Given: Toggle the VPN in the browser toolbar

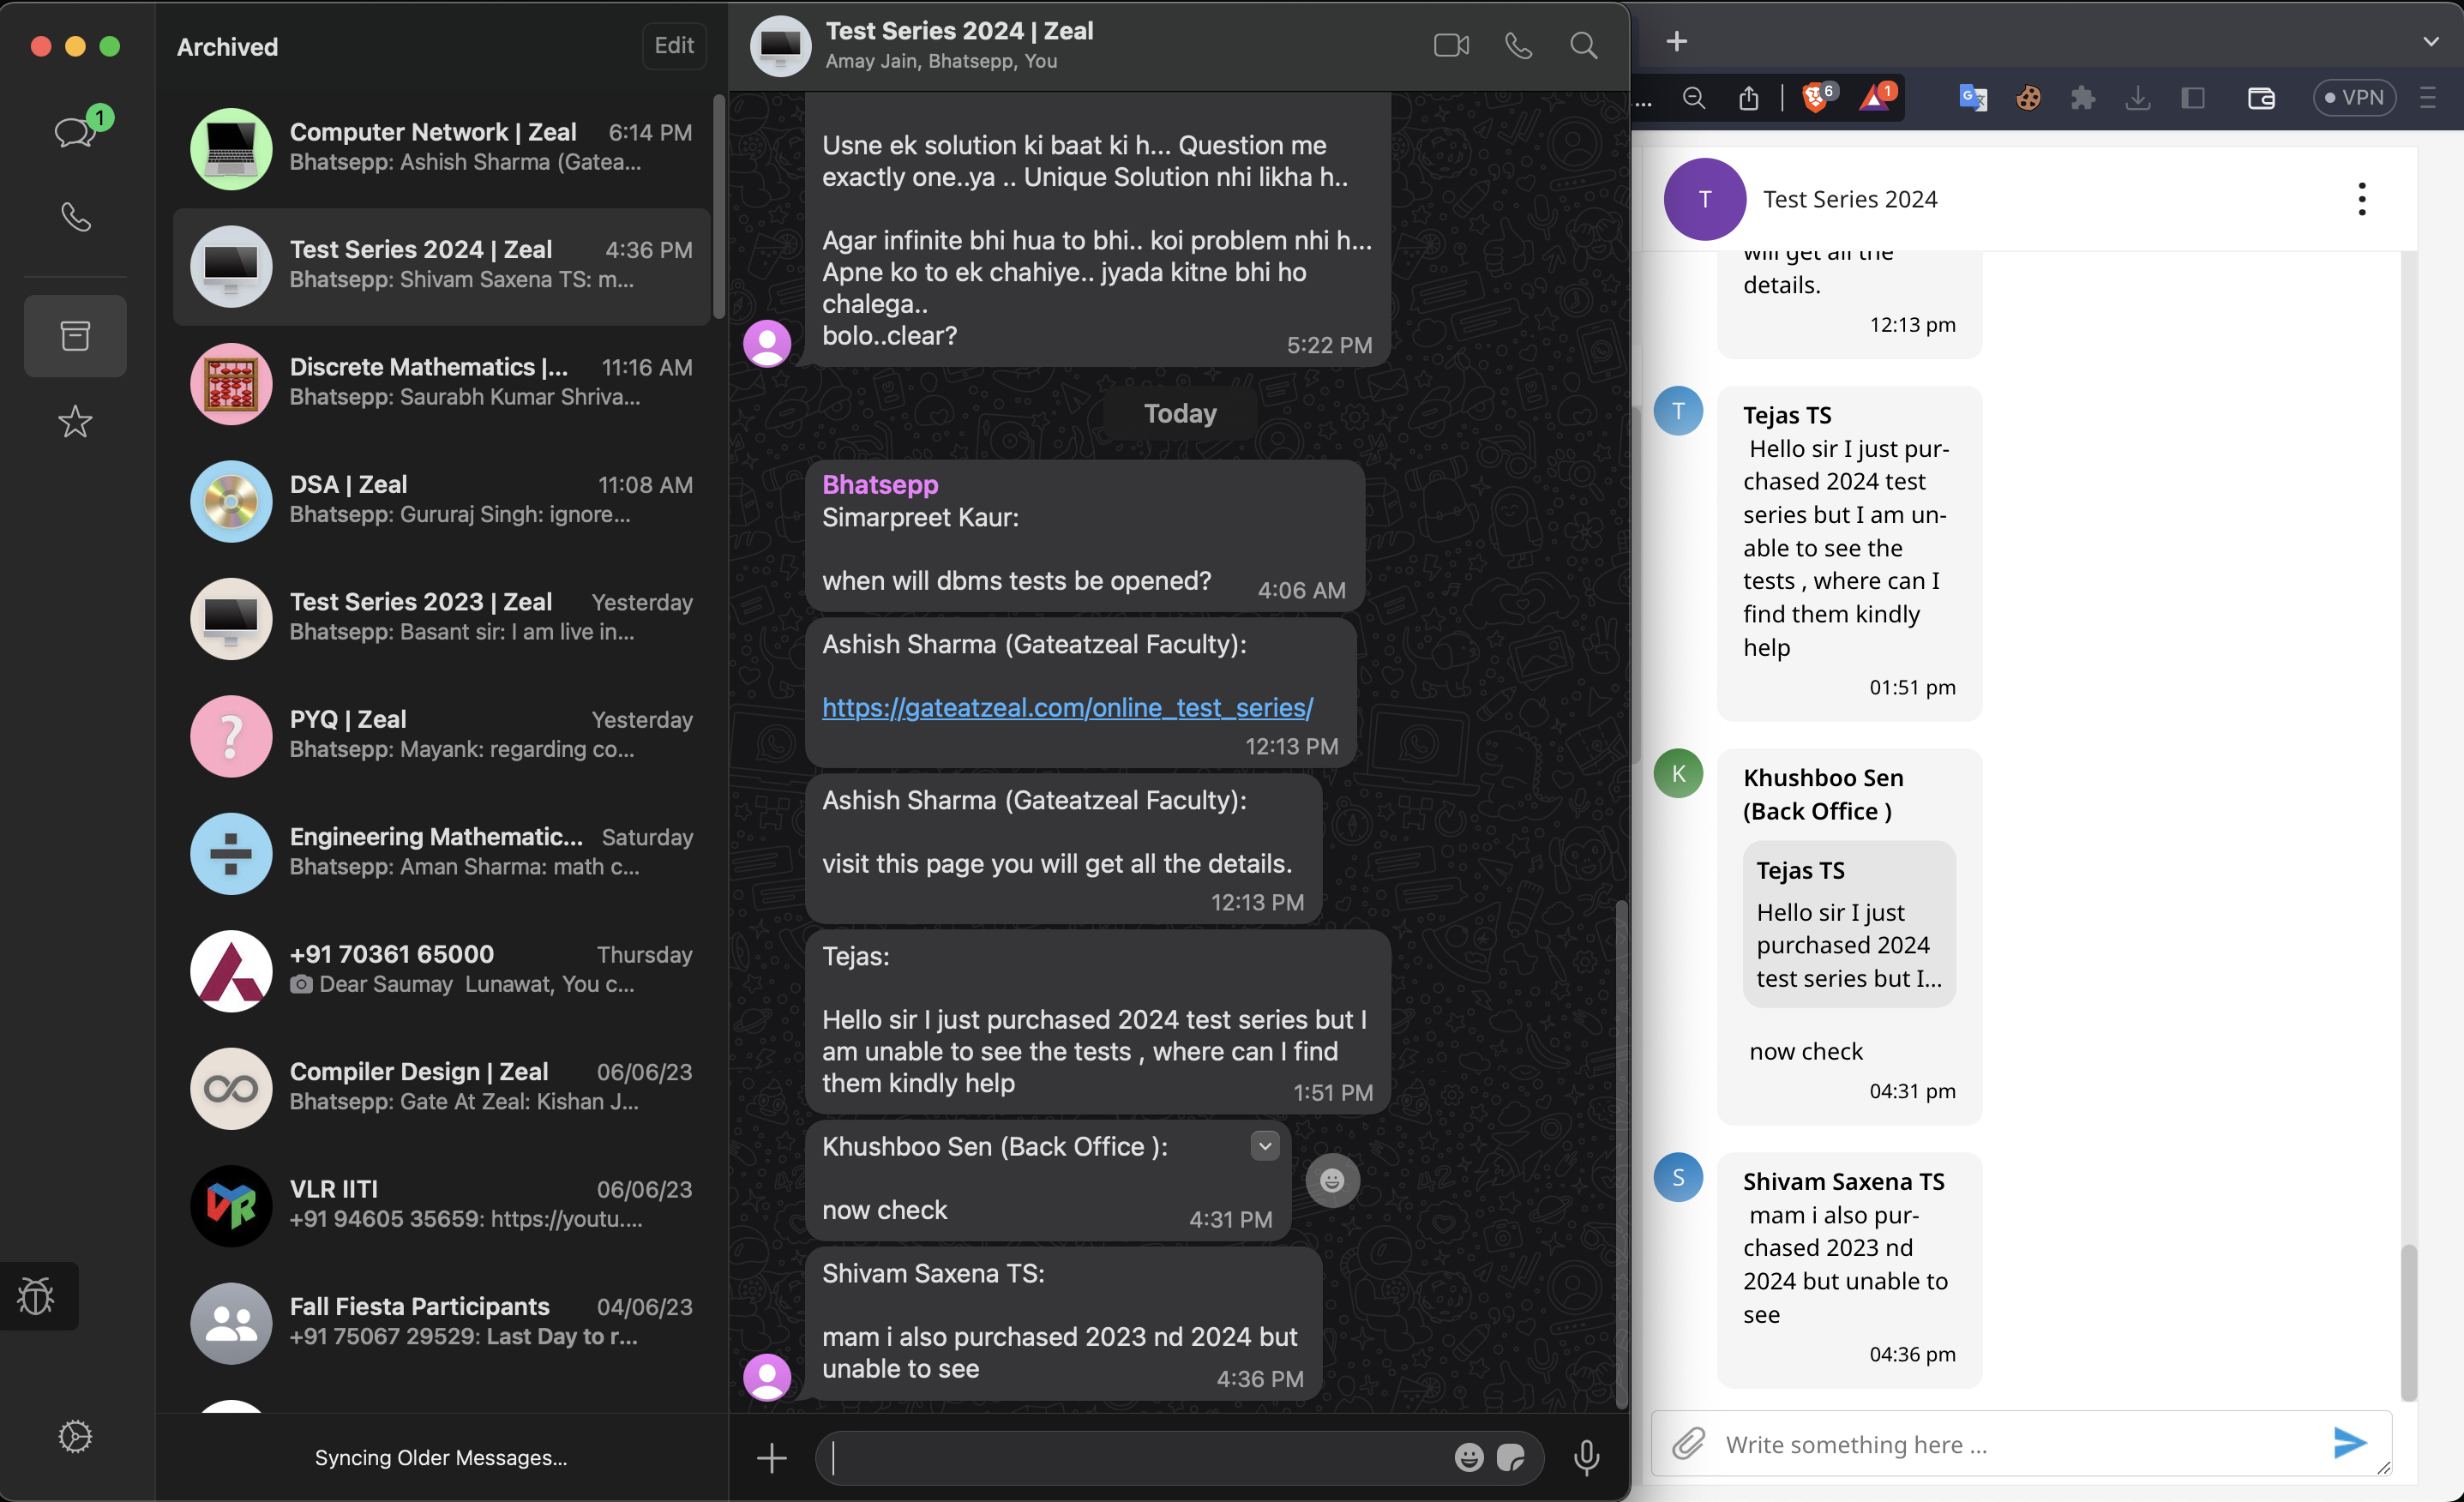Looking at the screenshot, I should pyautogui.click(x=2355, y=97).
